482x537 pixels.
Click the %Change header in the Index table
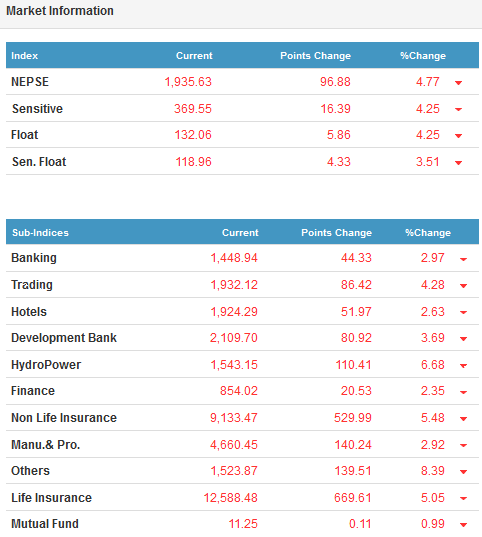click(423, 56)
